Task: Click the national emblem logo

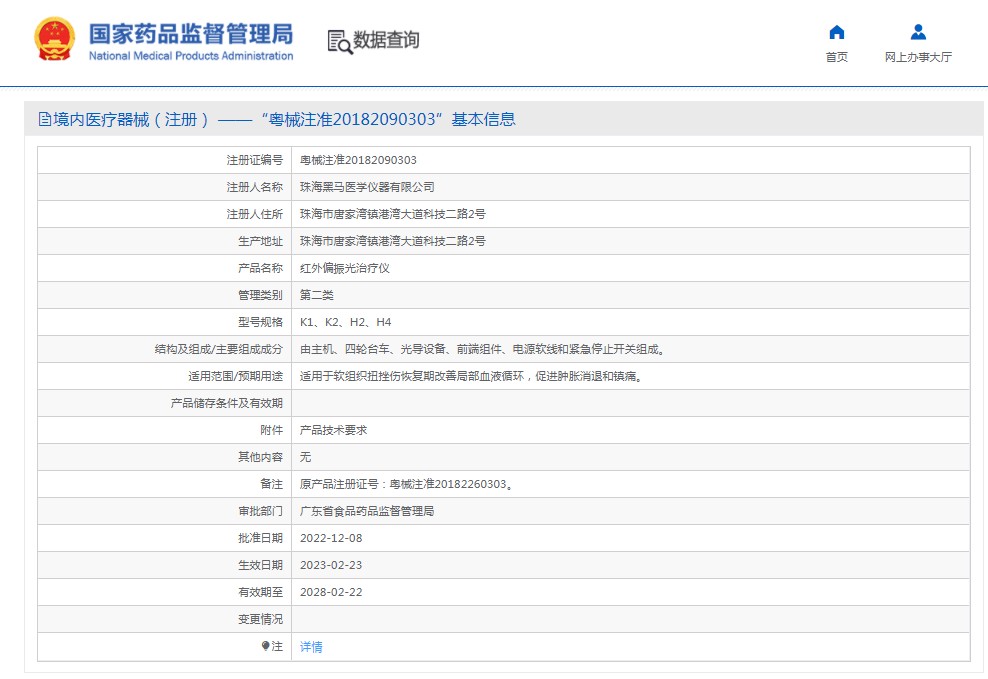Action: (54, 41)
